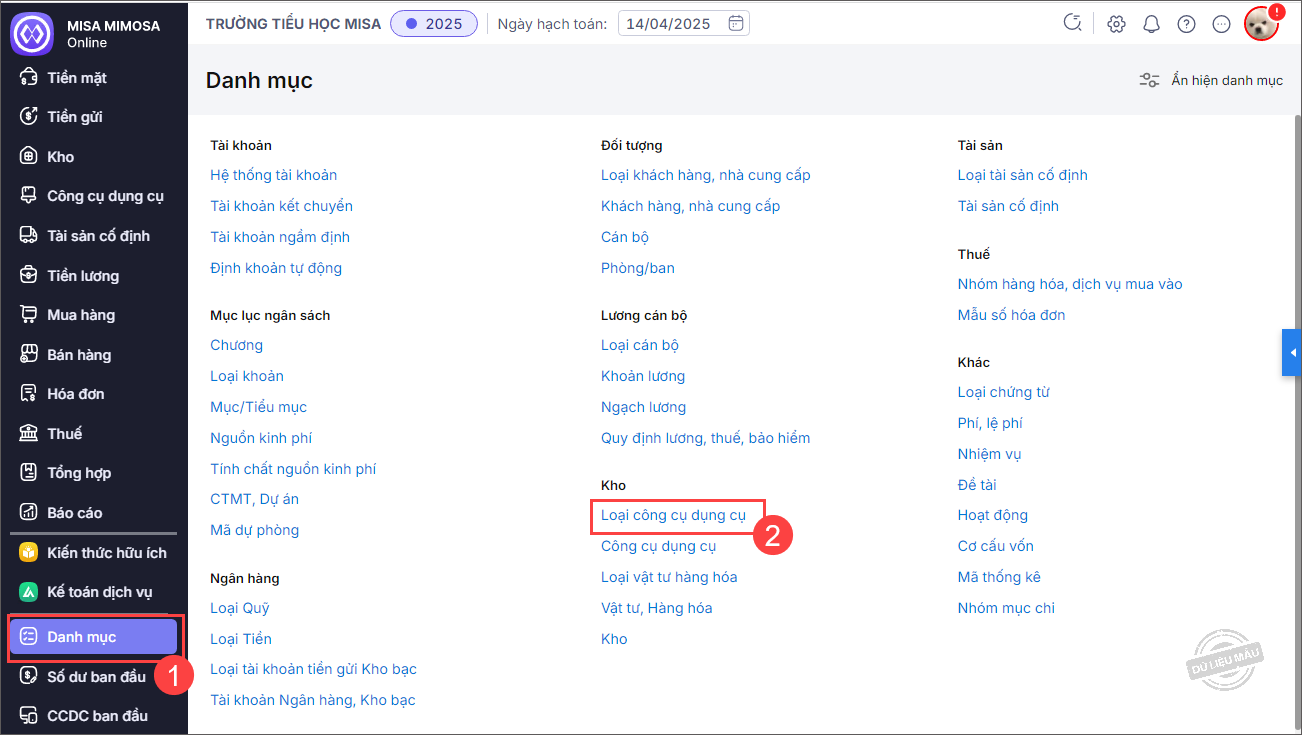Open the Cán bộ link
Screen dimensions: 1302x735
coord(625,237)
